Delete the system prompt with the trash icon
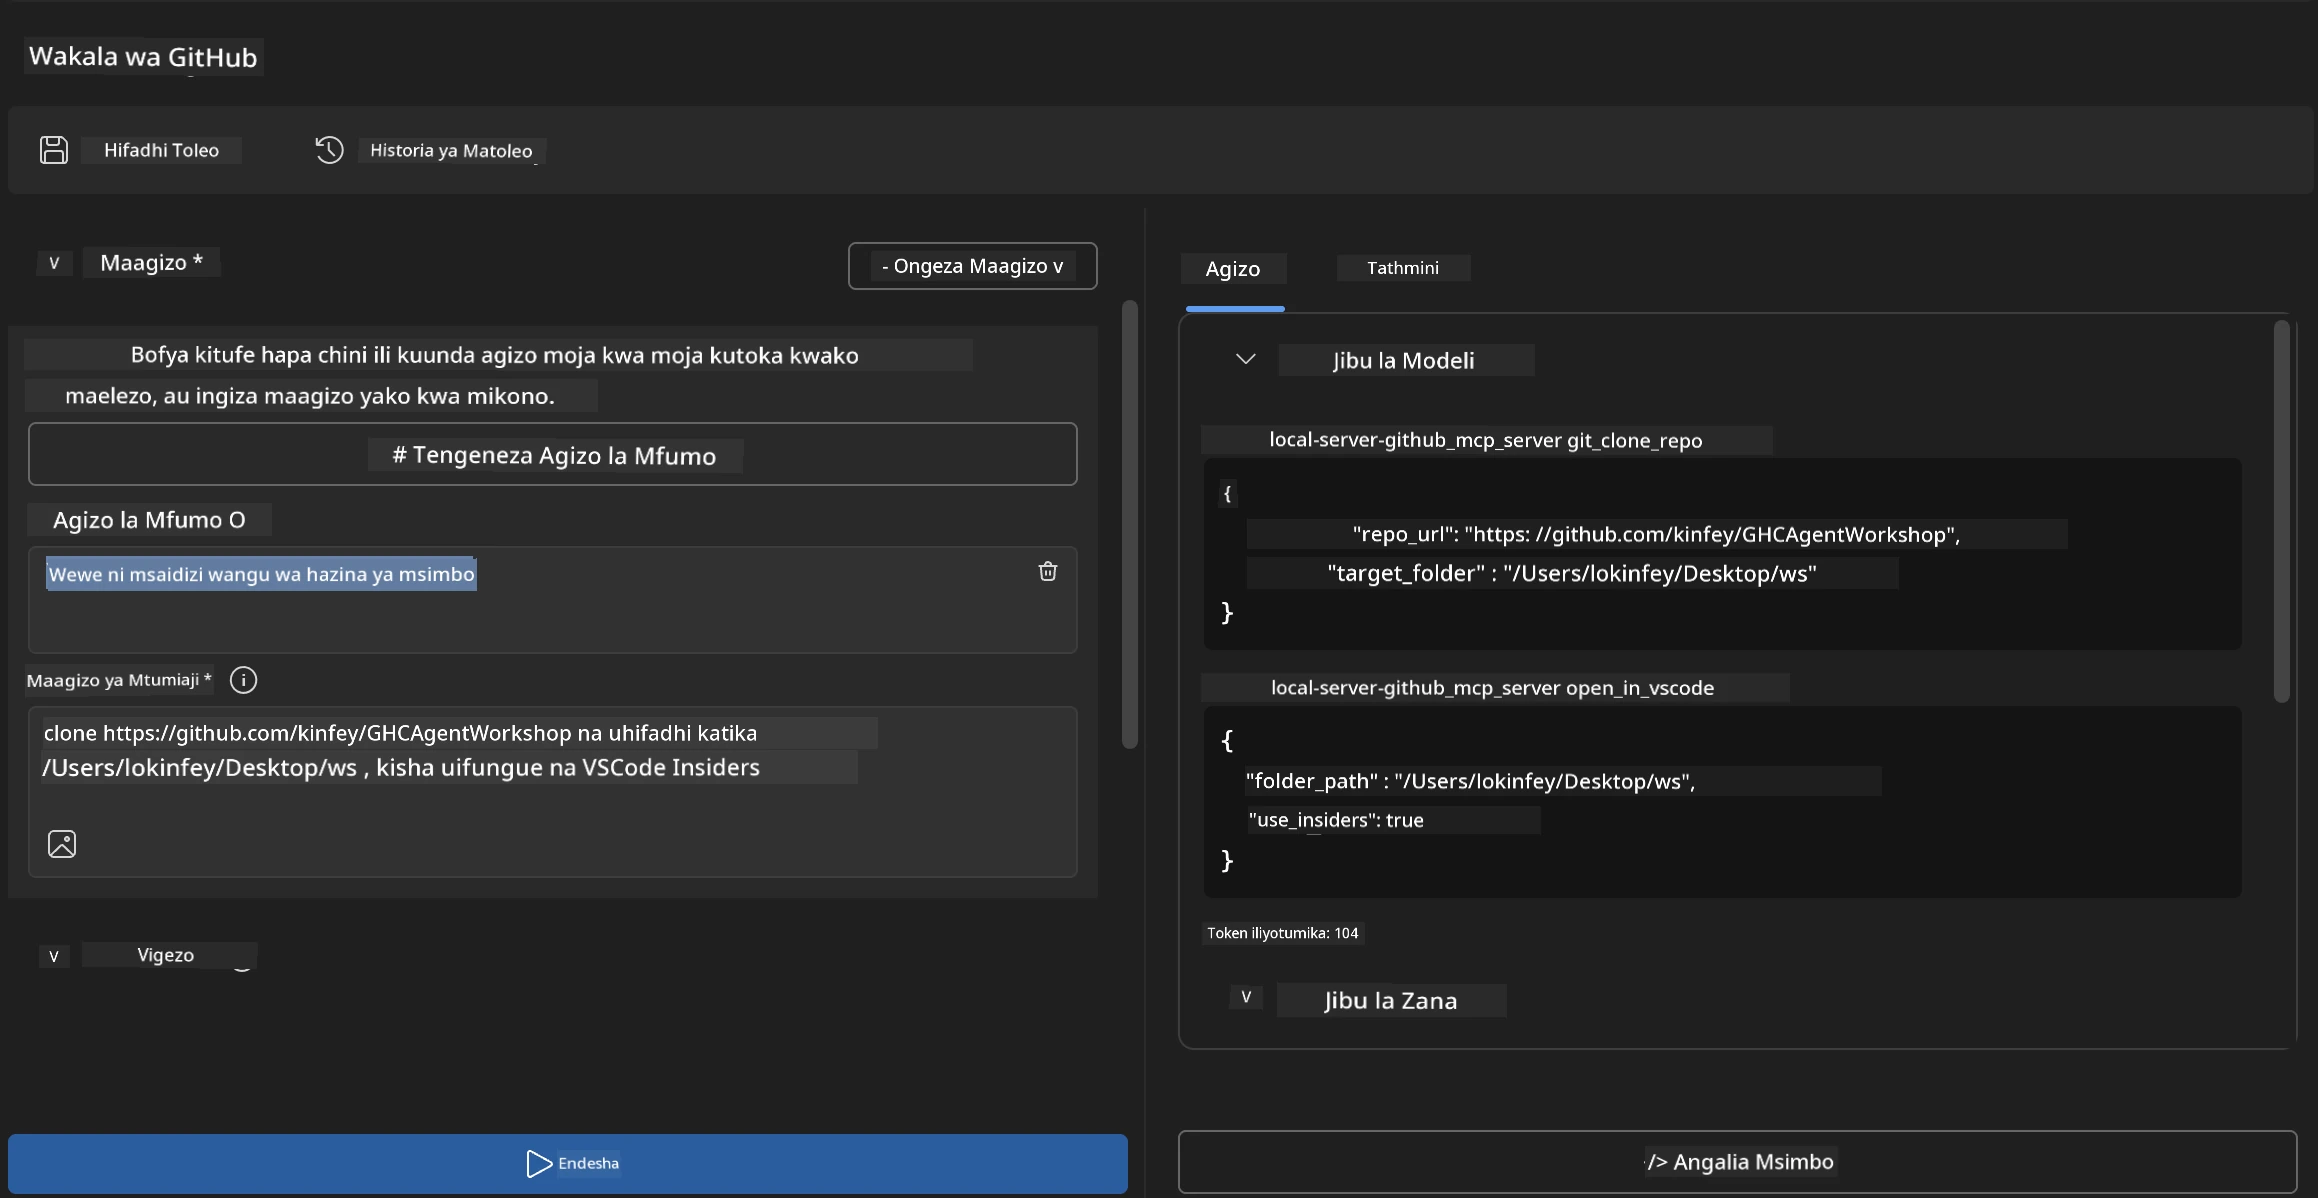This screenshot has height=1198, width=2318. click(x=1047, y=571)
